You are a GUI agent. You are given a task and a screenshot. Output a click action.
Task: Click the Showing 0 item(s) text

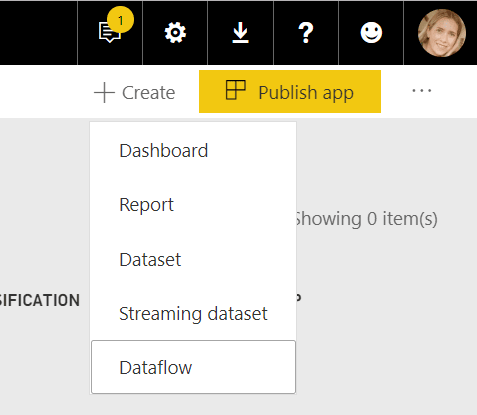[x=366, y=219]
